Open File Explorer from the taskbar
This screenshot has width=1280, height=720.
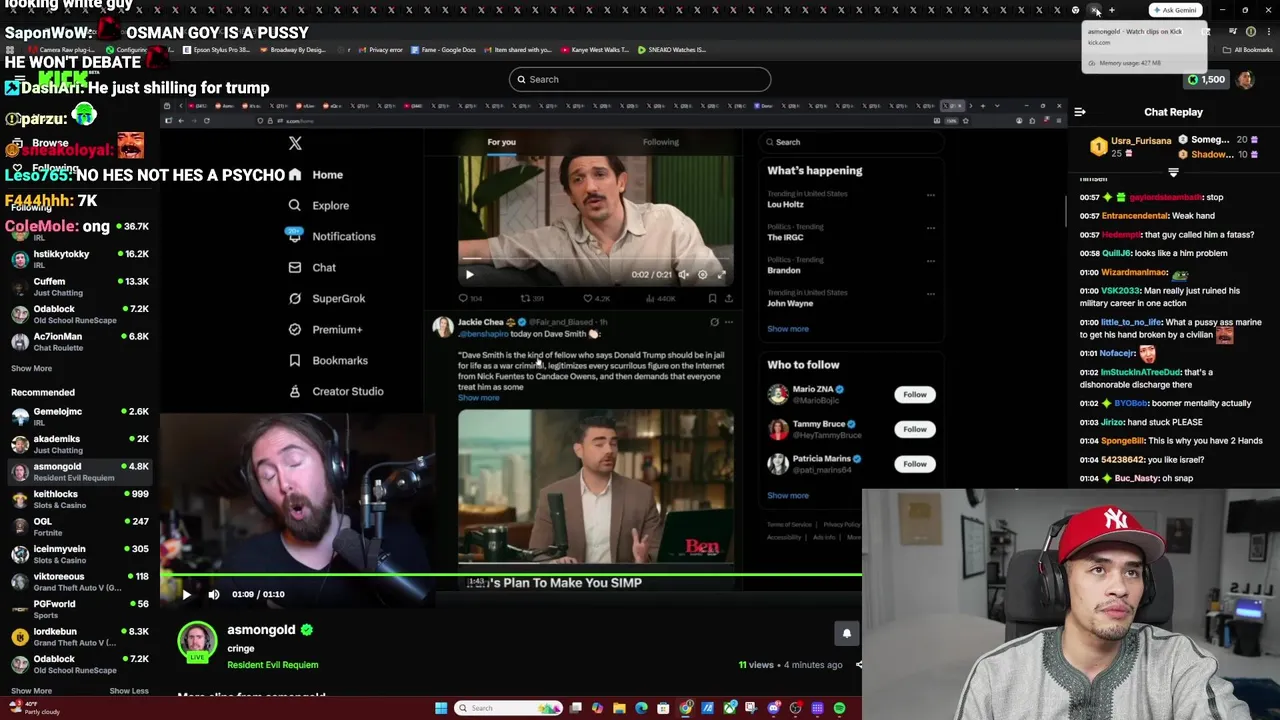click(619, 708)
